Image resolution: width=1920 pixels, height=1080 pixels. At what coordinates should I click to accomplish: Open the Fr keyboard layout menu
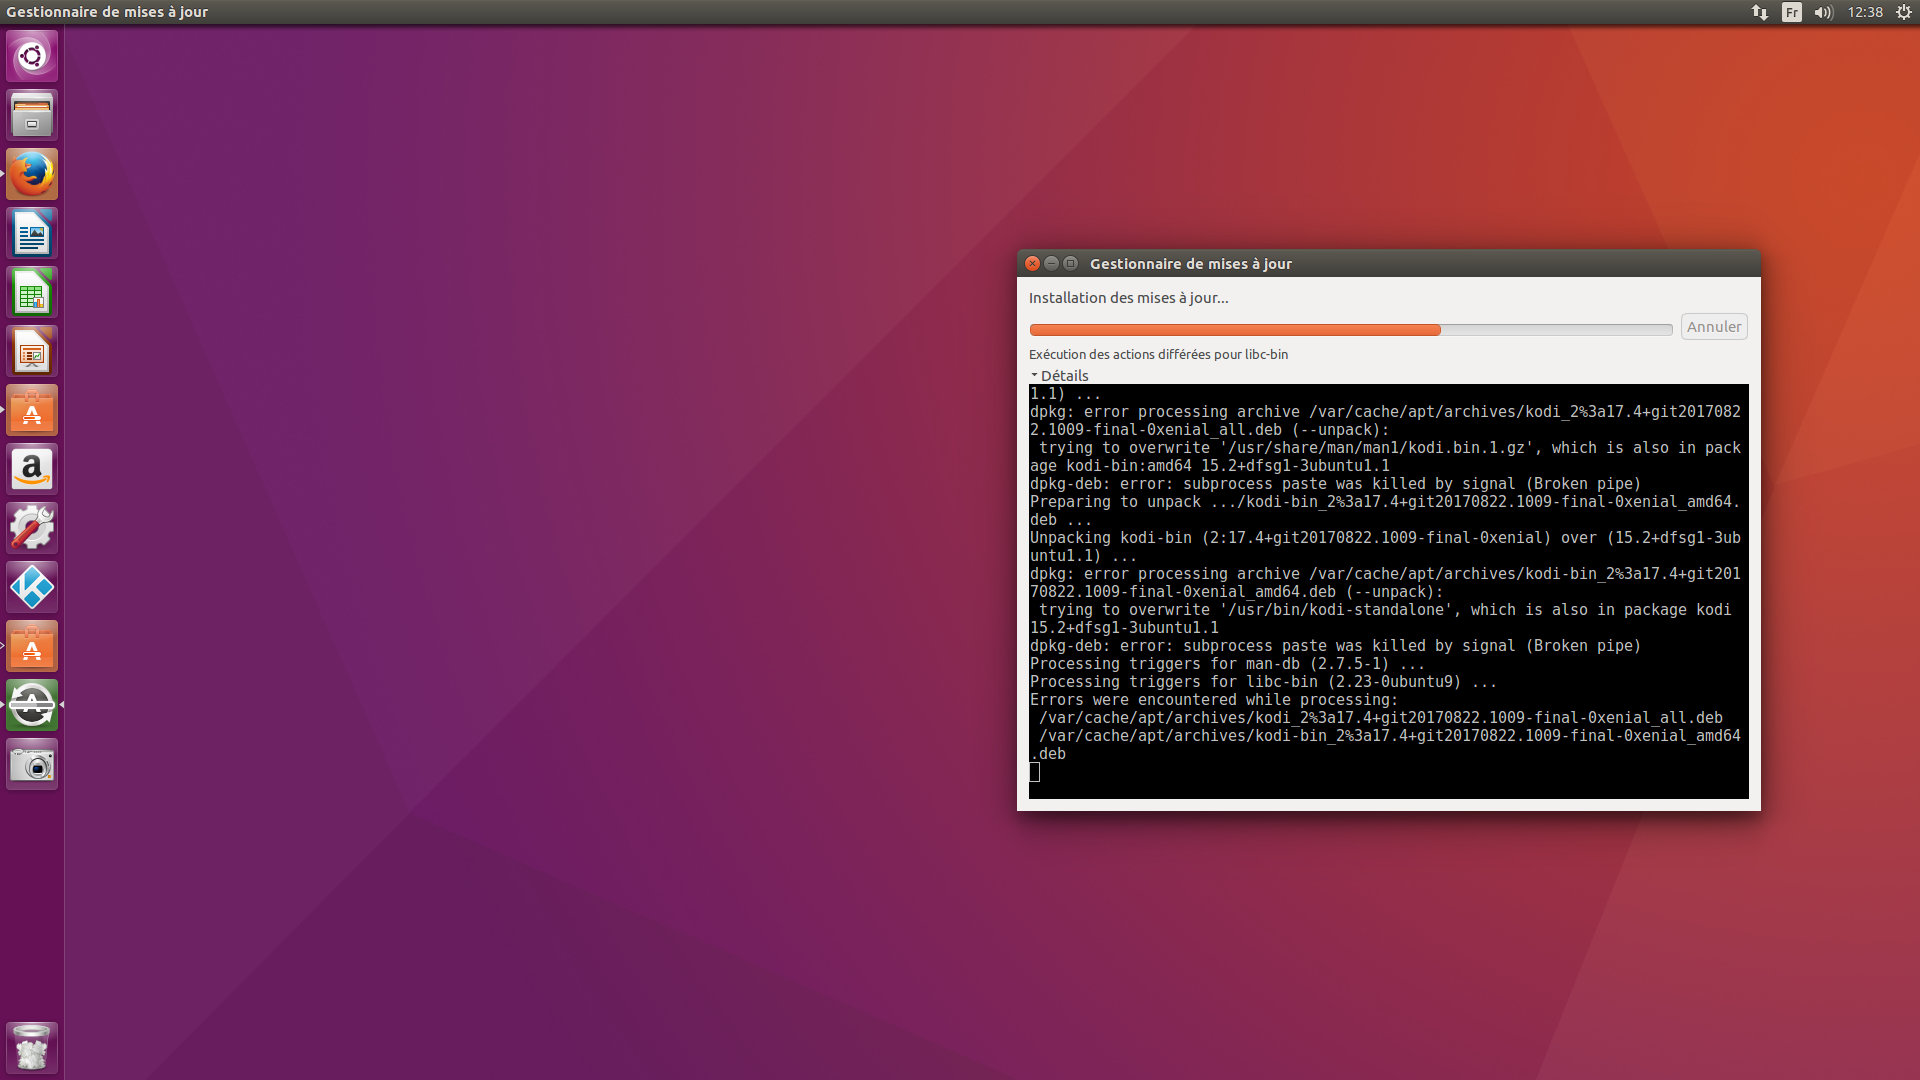[x=1791, y=12]
